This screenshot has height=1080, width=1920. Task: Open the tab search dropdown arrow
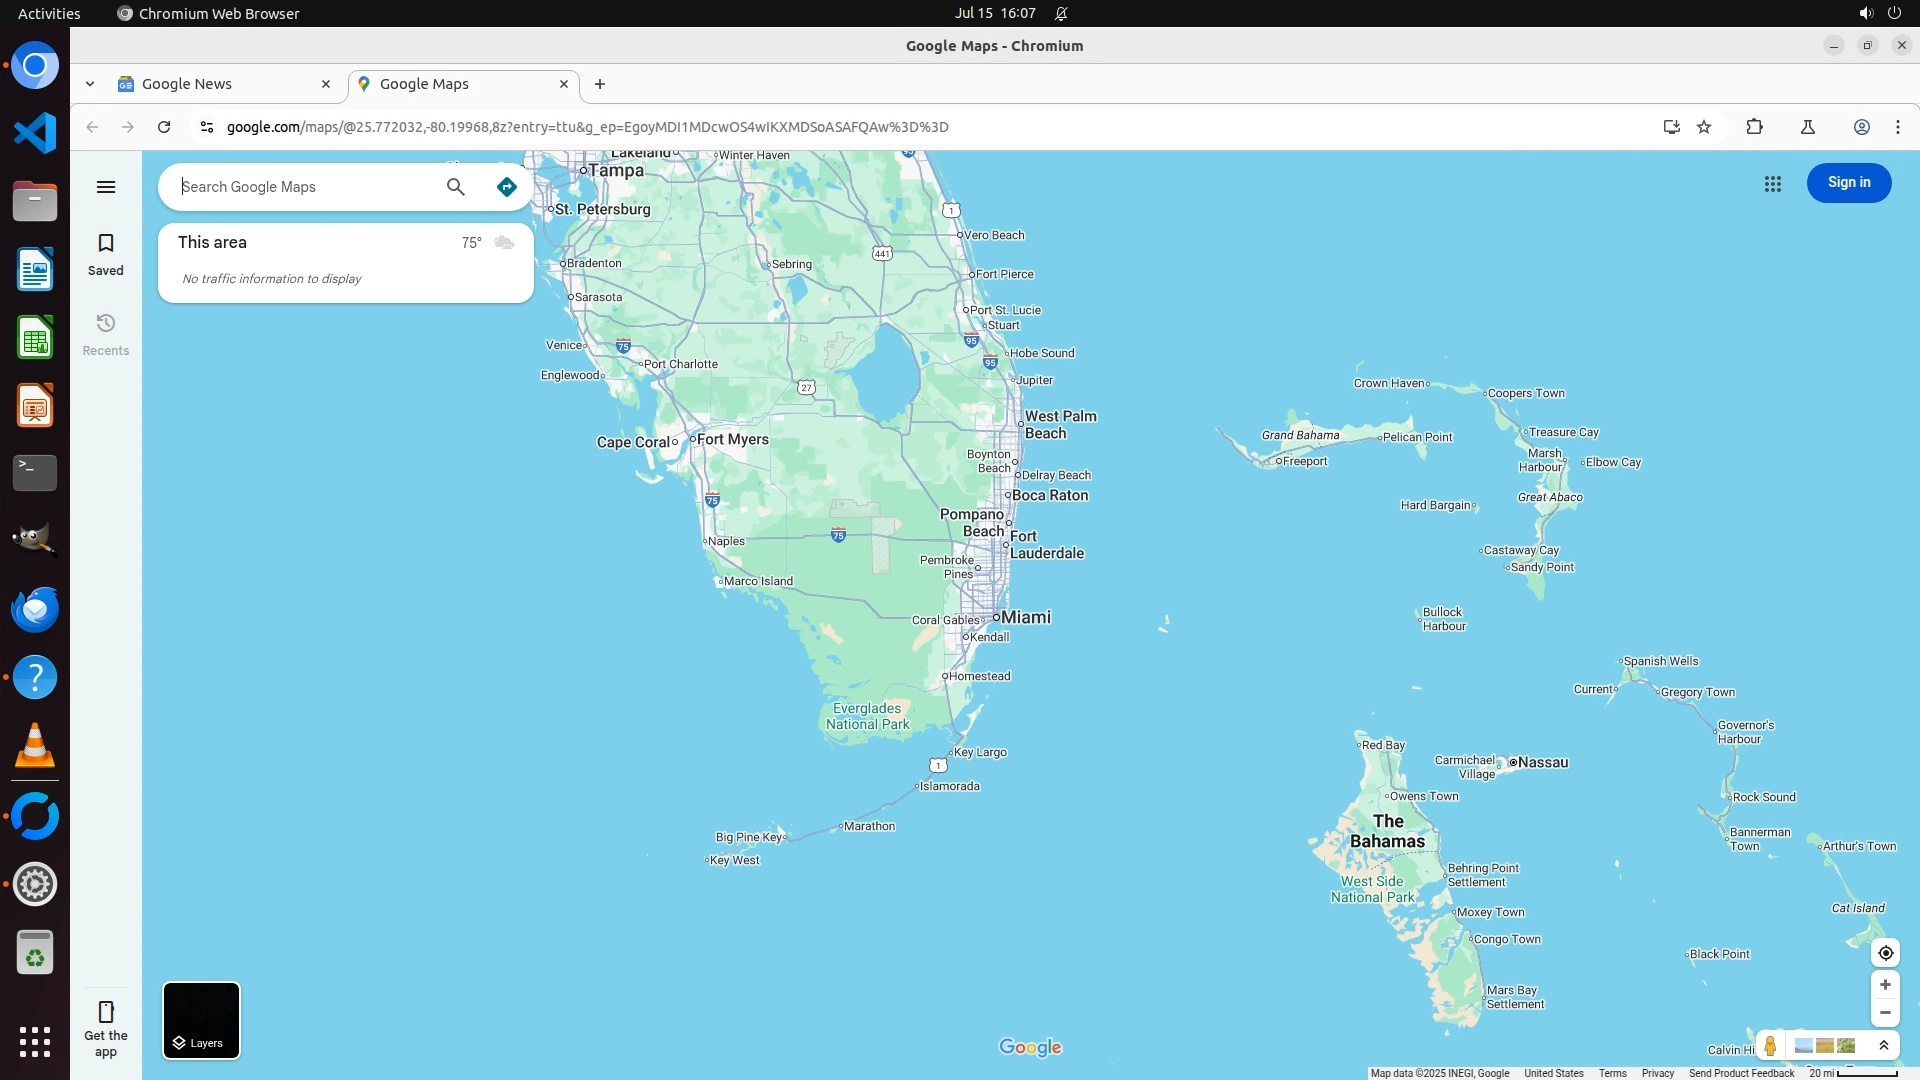click(90, 84)
